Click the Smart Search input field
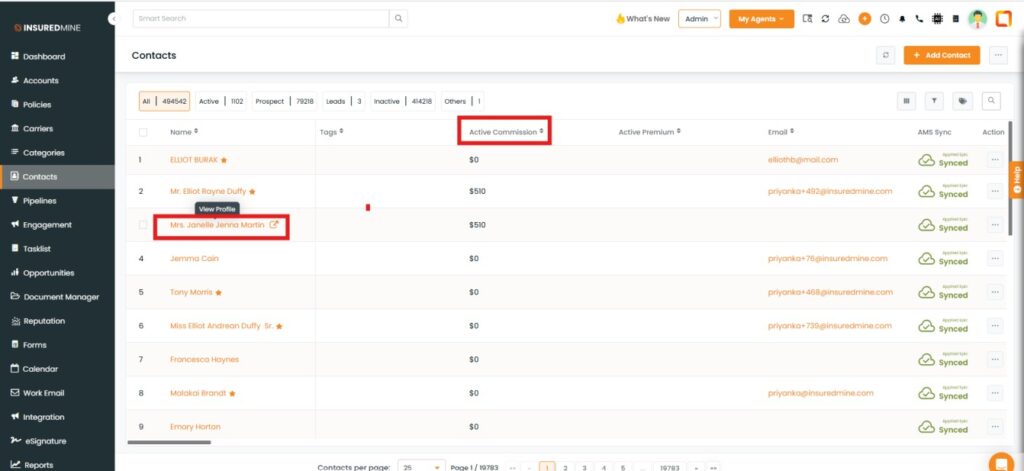Screen dimensions: 1024x471 point(260,19)
